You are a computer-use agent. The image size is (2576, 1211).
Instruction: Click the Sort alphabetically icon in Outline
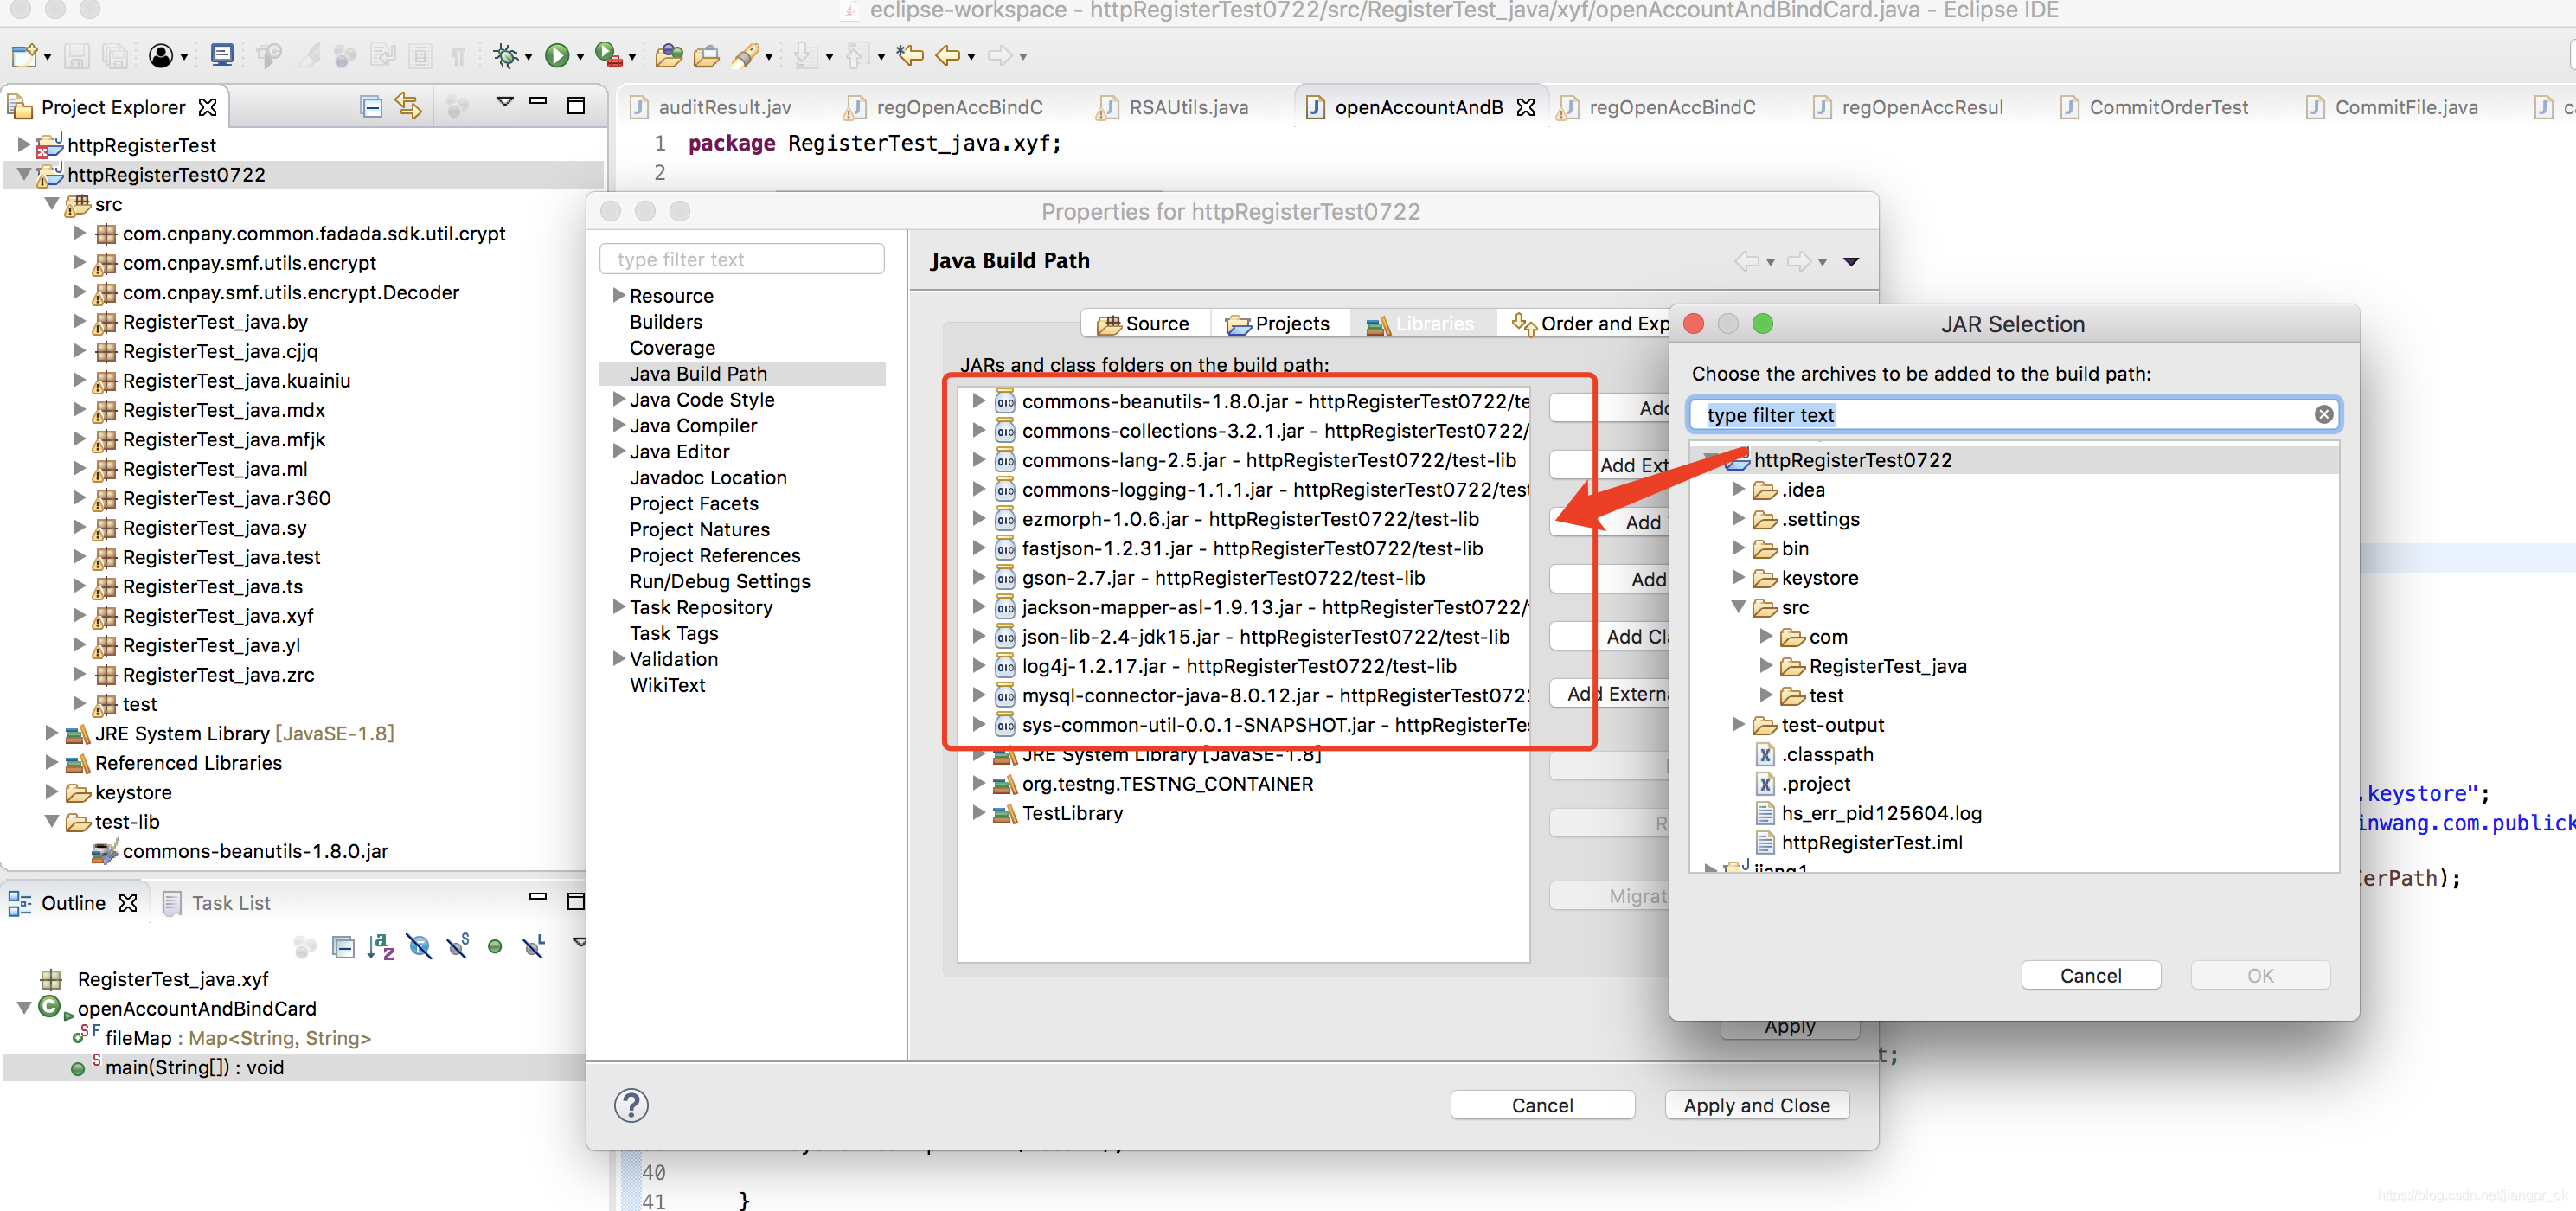click(380, 946)
